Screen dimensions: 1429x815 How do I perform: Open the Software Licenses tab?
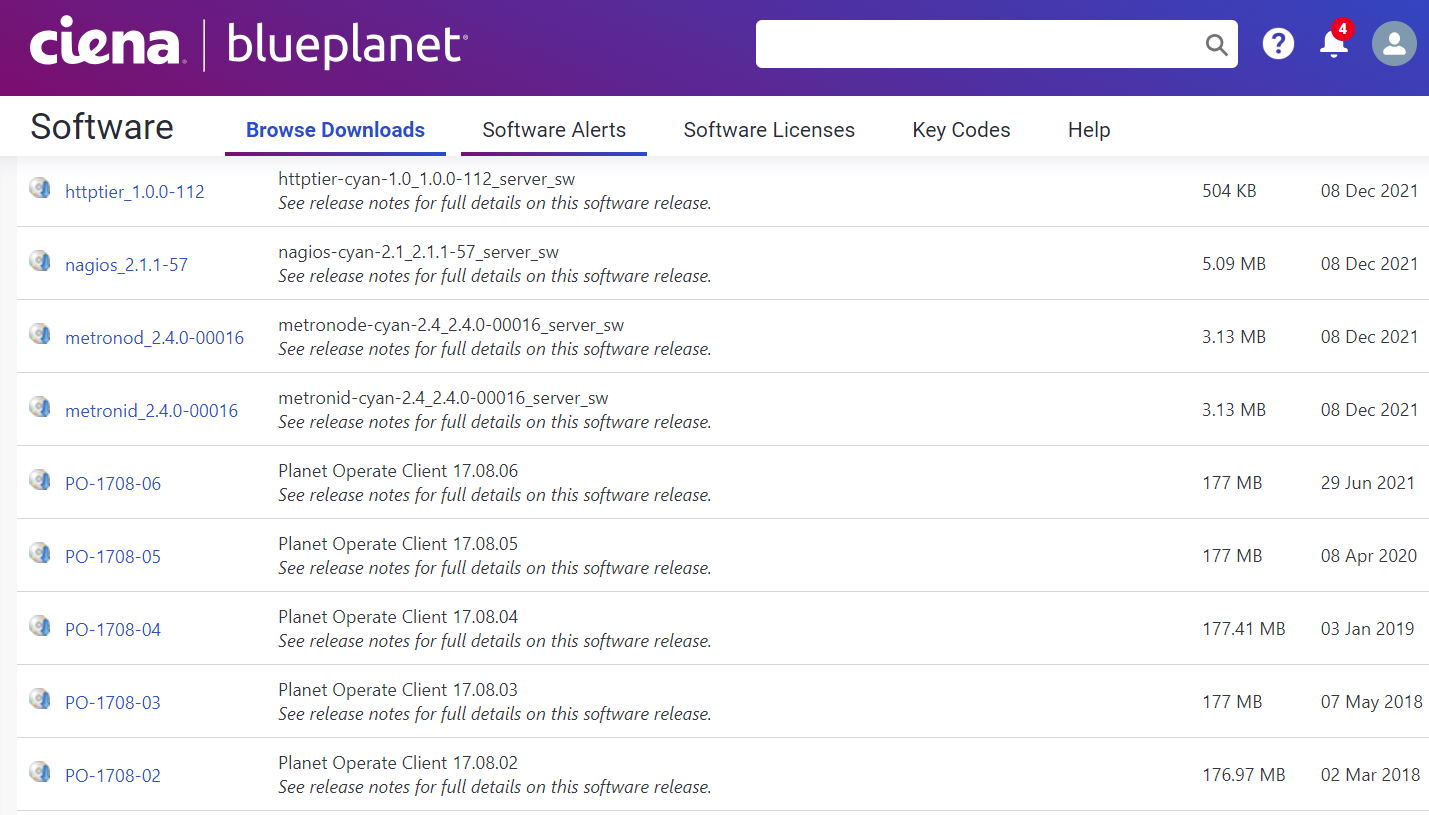[769, 130]
